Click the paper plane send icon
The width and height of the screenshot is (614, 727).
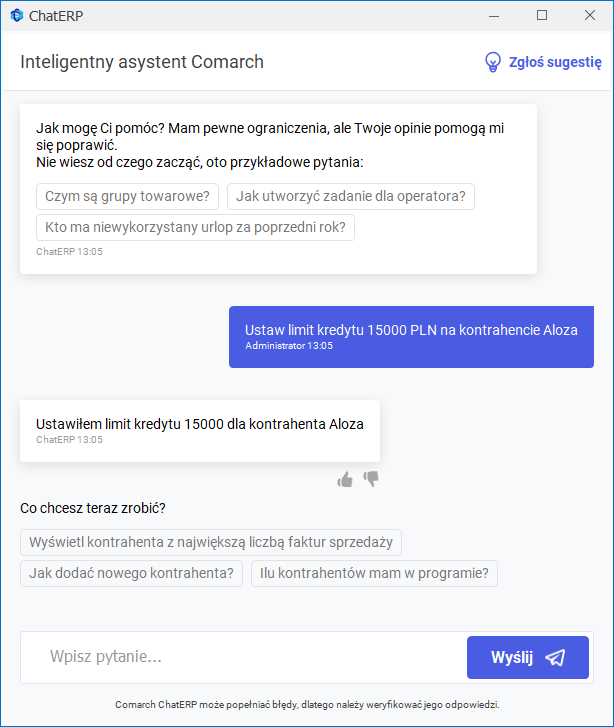(x=555, y=657)
